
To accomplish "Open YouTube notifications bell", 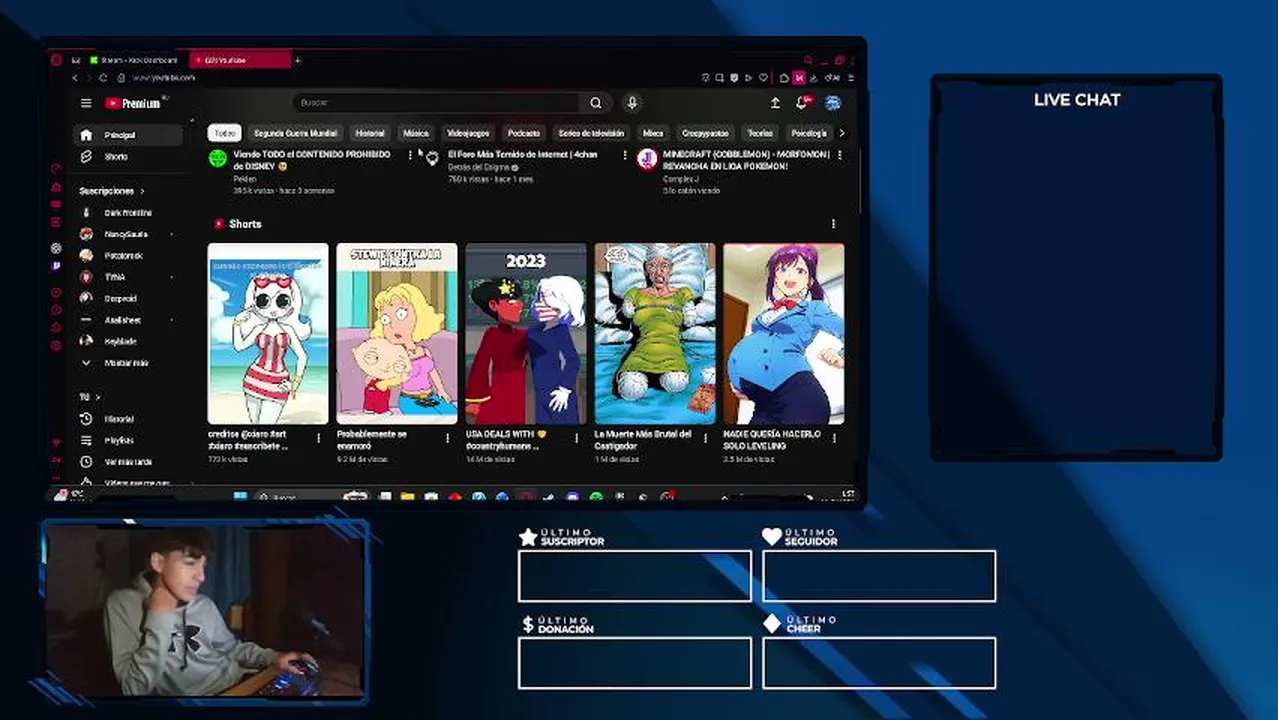I will pyautogui.click(x=802, y=103).
